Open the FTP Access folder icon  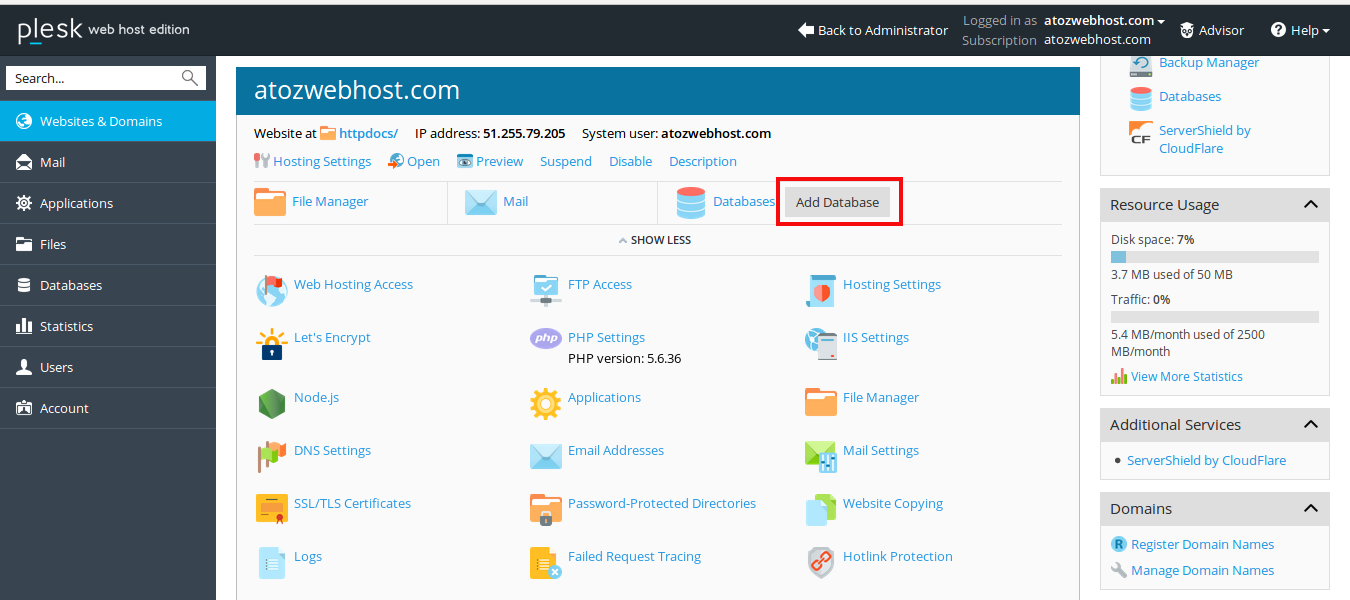pyautogui.click(x=546, y=290)
